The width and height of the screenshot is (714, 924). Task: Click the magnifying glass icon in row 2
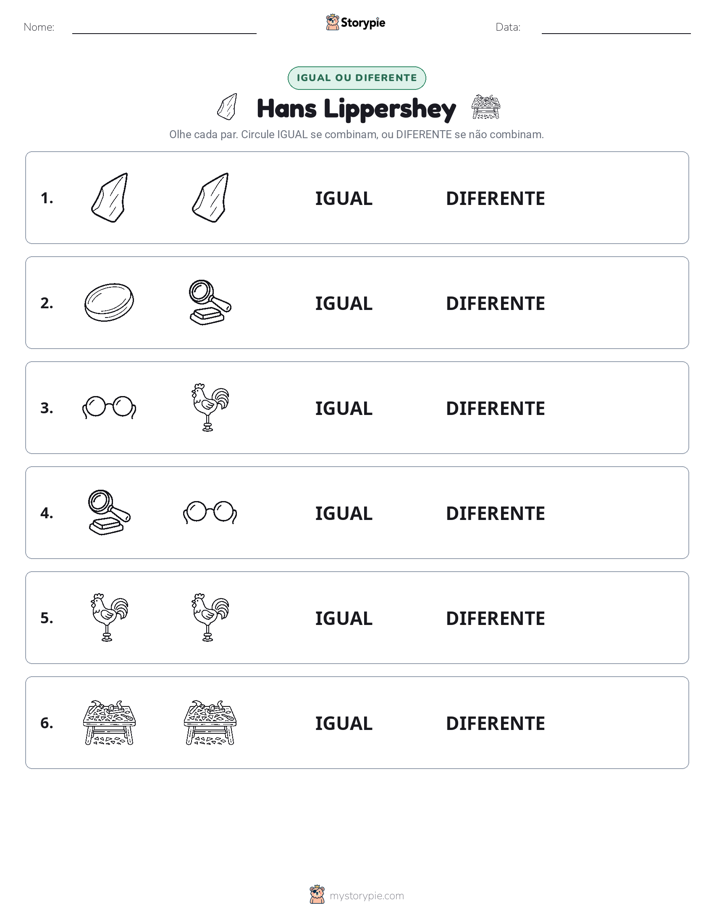click(x=210, y=302)
